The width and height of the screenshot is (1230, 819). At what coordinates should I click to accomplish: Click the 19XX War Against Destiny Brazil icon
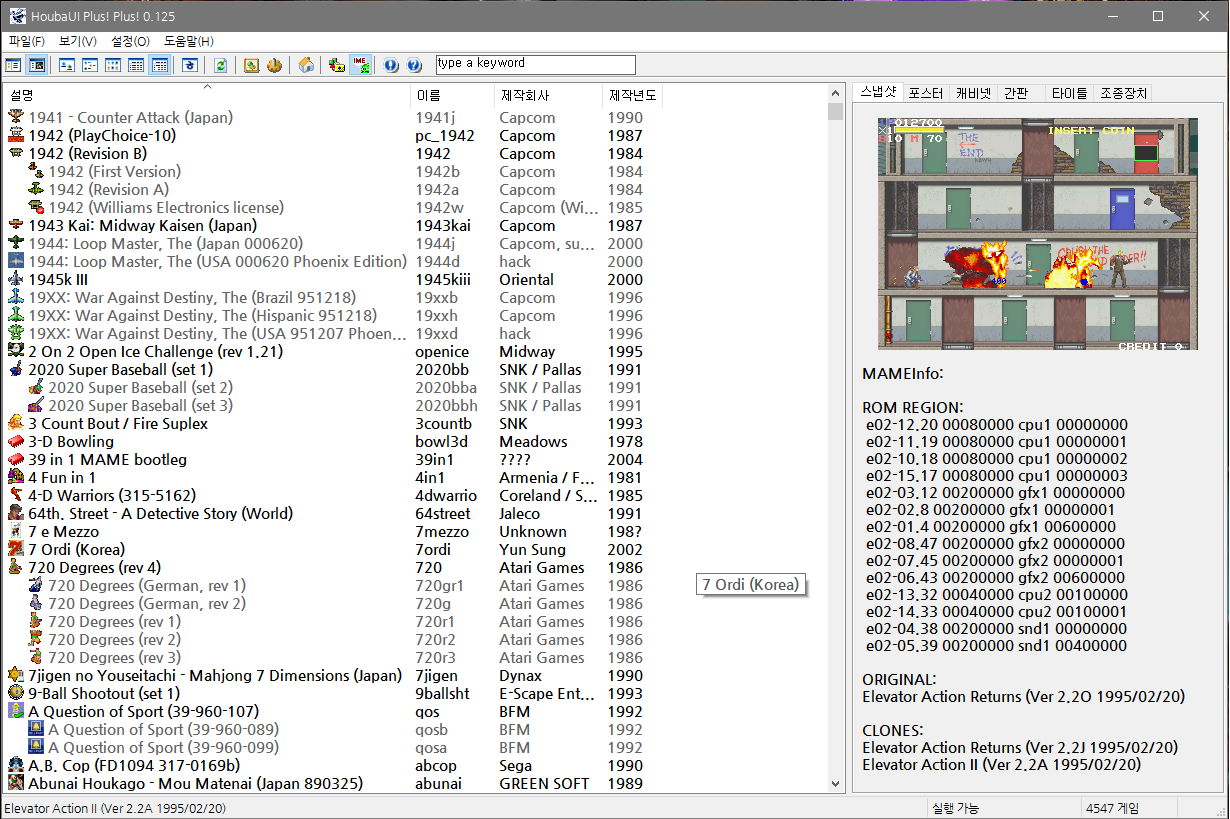point(16,298)
